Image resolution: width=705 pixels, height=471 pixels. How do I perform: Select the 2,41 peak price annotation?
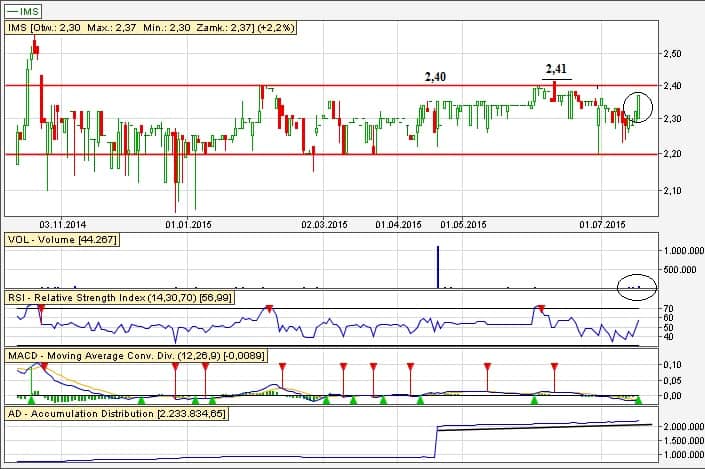click(555, 69)
